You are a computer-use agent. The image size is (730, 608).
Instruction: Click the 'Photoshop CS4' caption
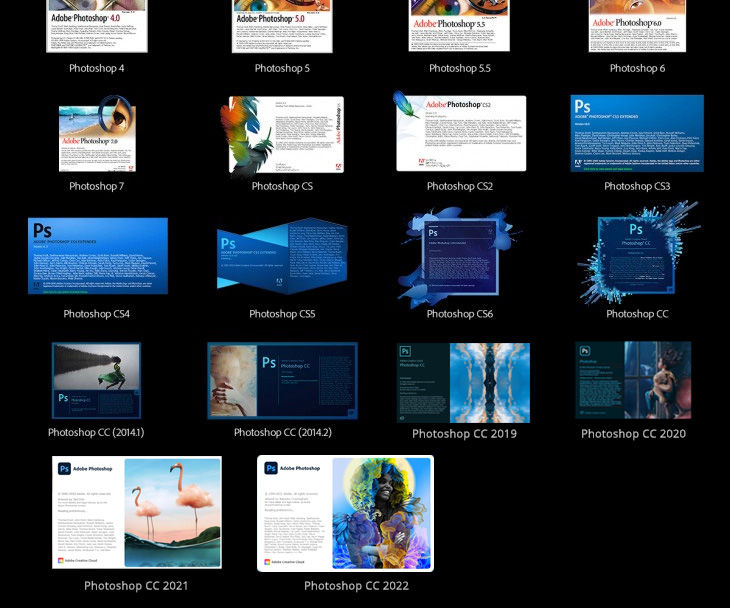click(x=97, y=314)
